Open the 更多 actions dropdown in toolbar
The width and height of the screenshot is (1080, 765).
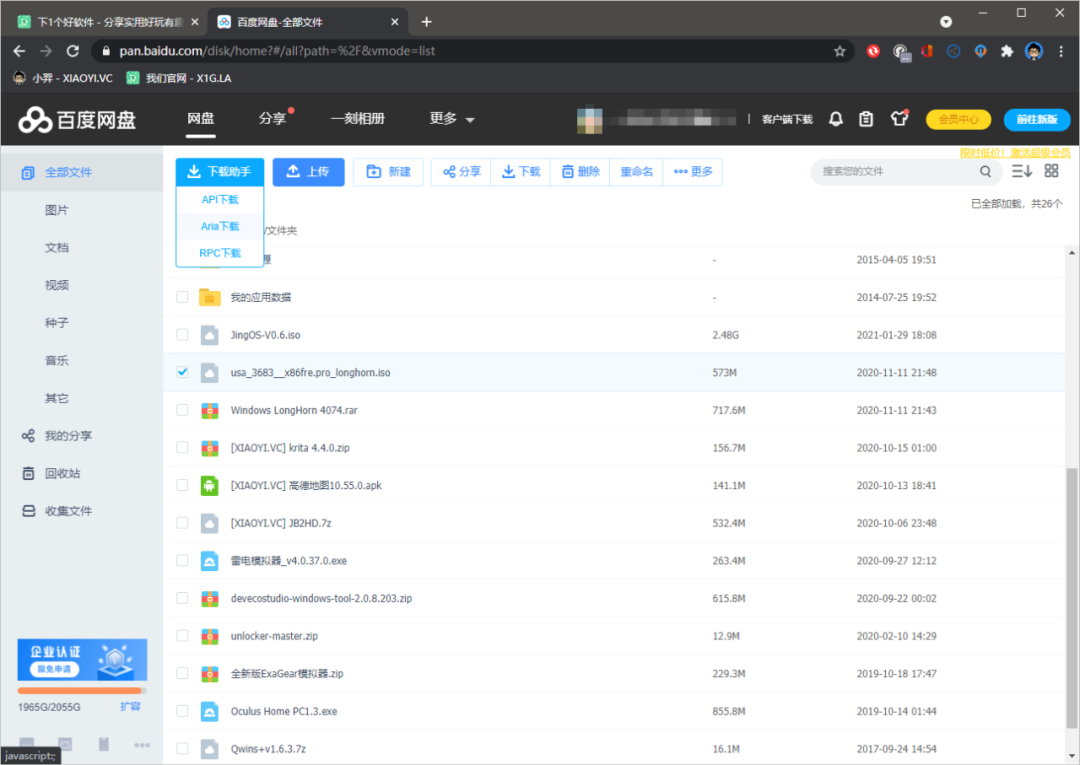point(693,172)
